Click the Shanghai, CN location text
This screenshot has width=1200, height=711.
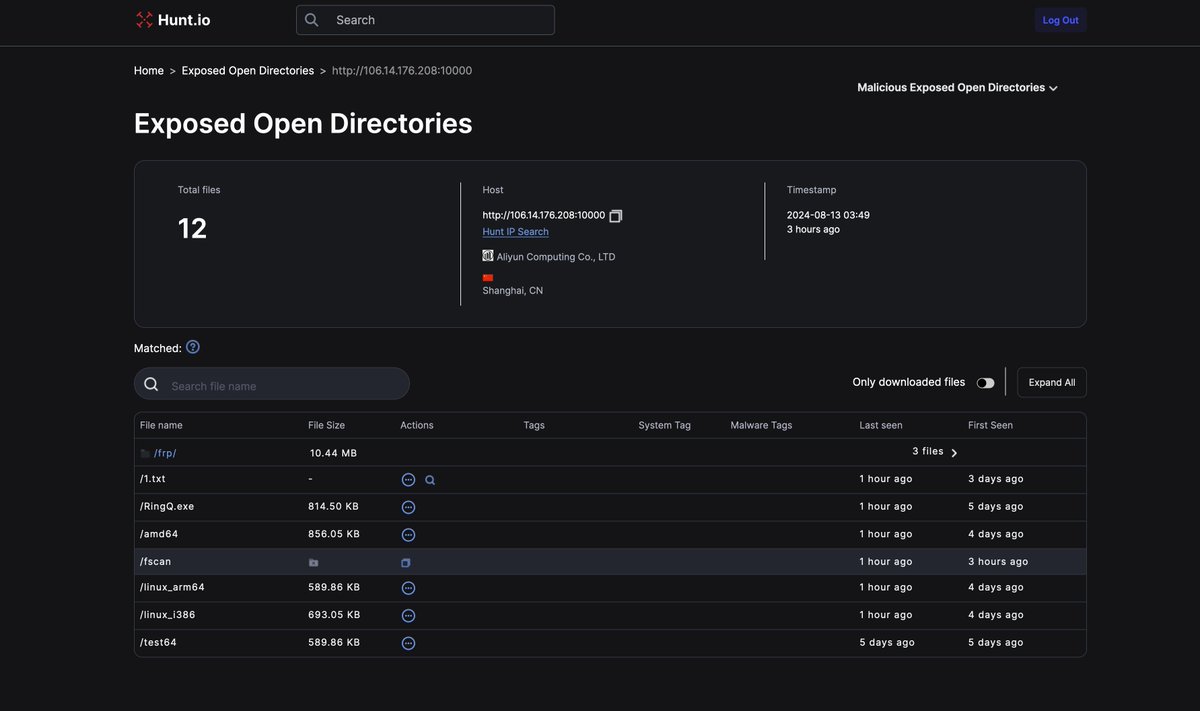[513, 291]
